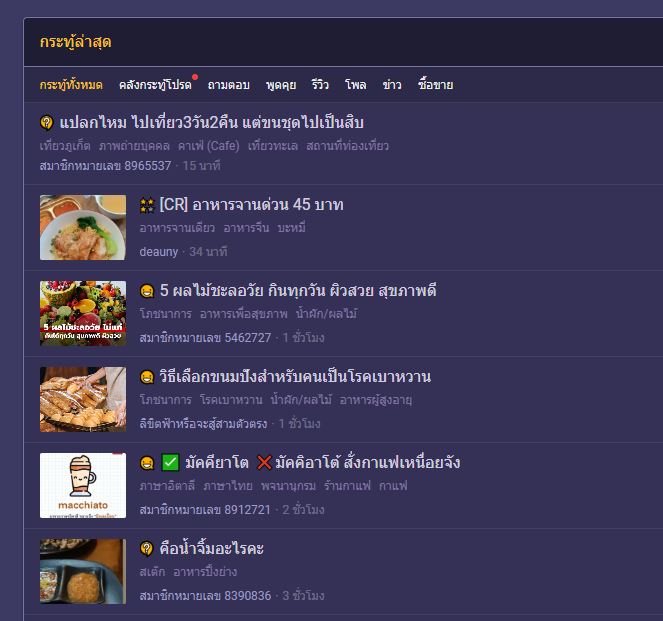Screen dimensions: 663x621
Task: Click question icon beside the 3วัน2คืน topic
Action: [47, 123]
